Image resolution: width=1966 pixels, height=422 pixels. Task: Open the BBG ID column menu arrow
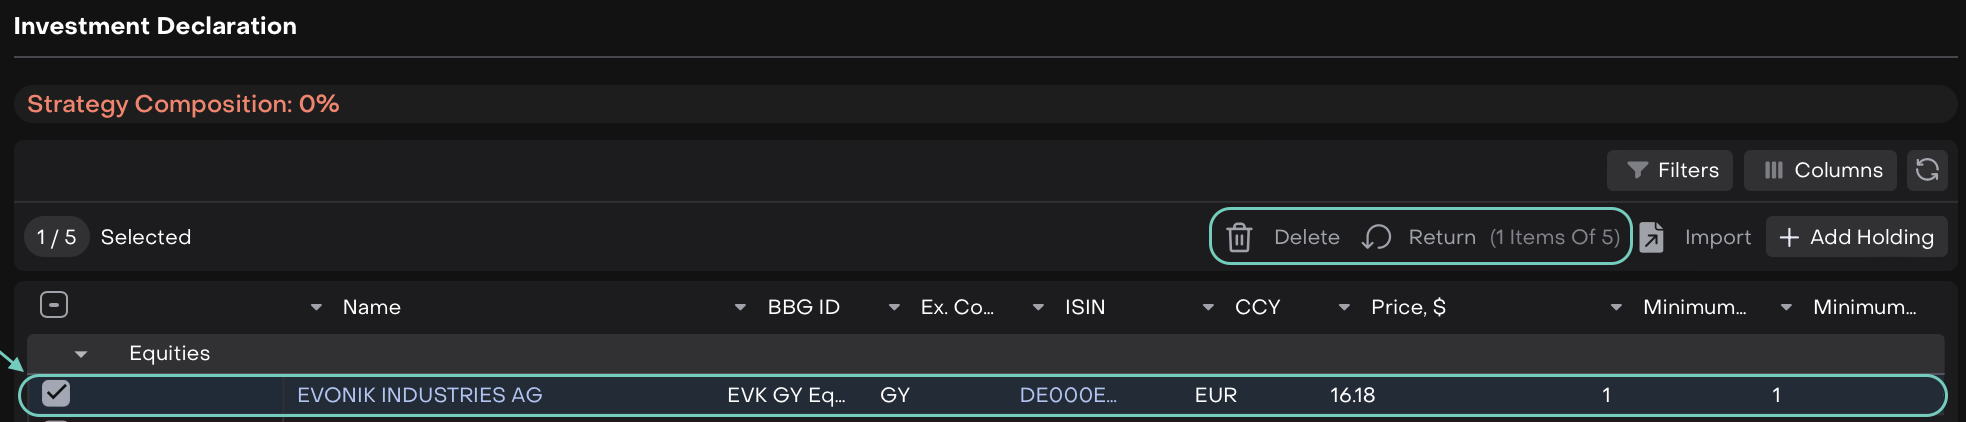pyautogui.click(x=740, y=307)
